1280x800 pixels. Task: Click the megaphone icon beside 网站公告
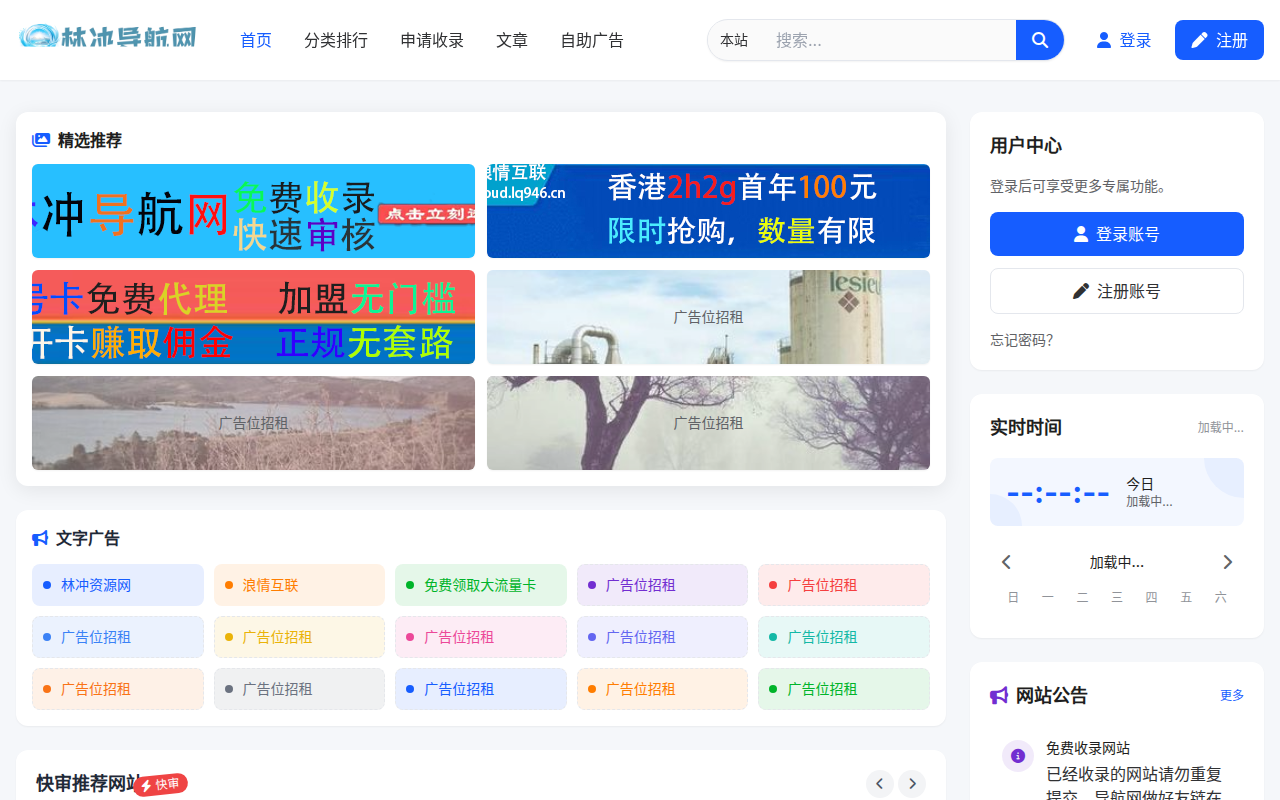(998, 695)
